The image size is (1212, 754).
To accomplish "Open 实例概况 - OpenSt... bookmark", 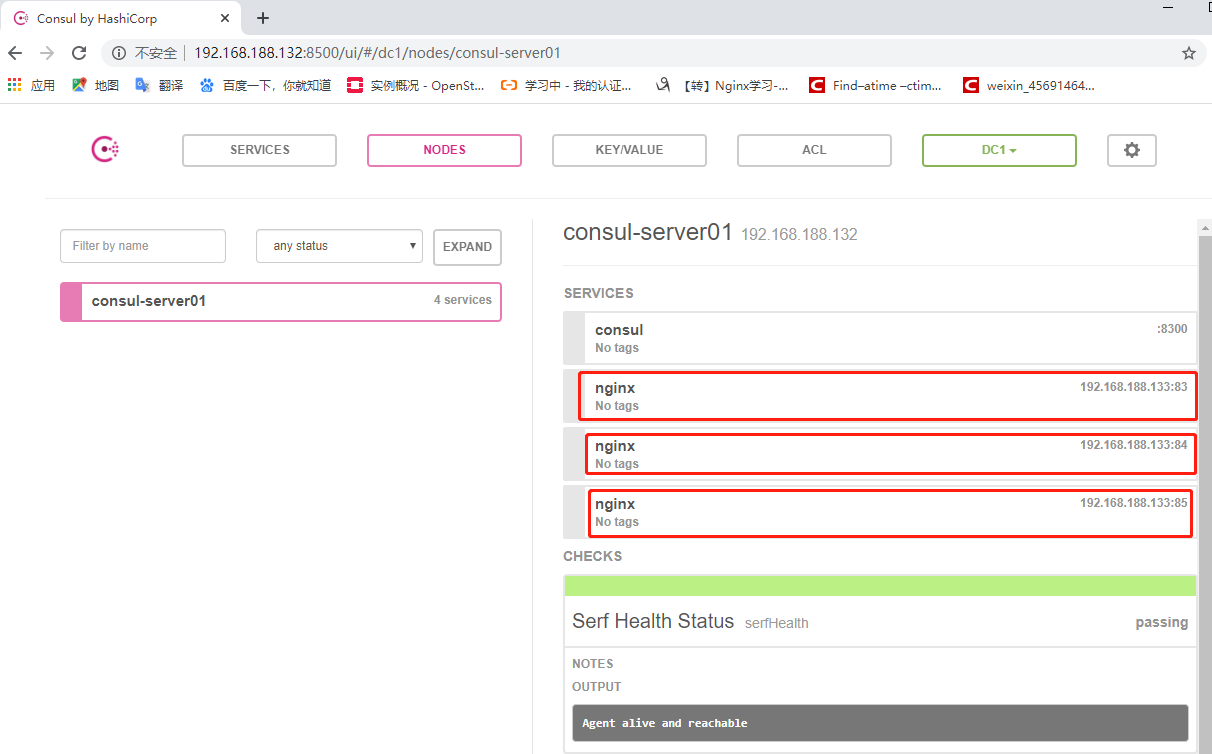I will click(x=415, y=85).
